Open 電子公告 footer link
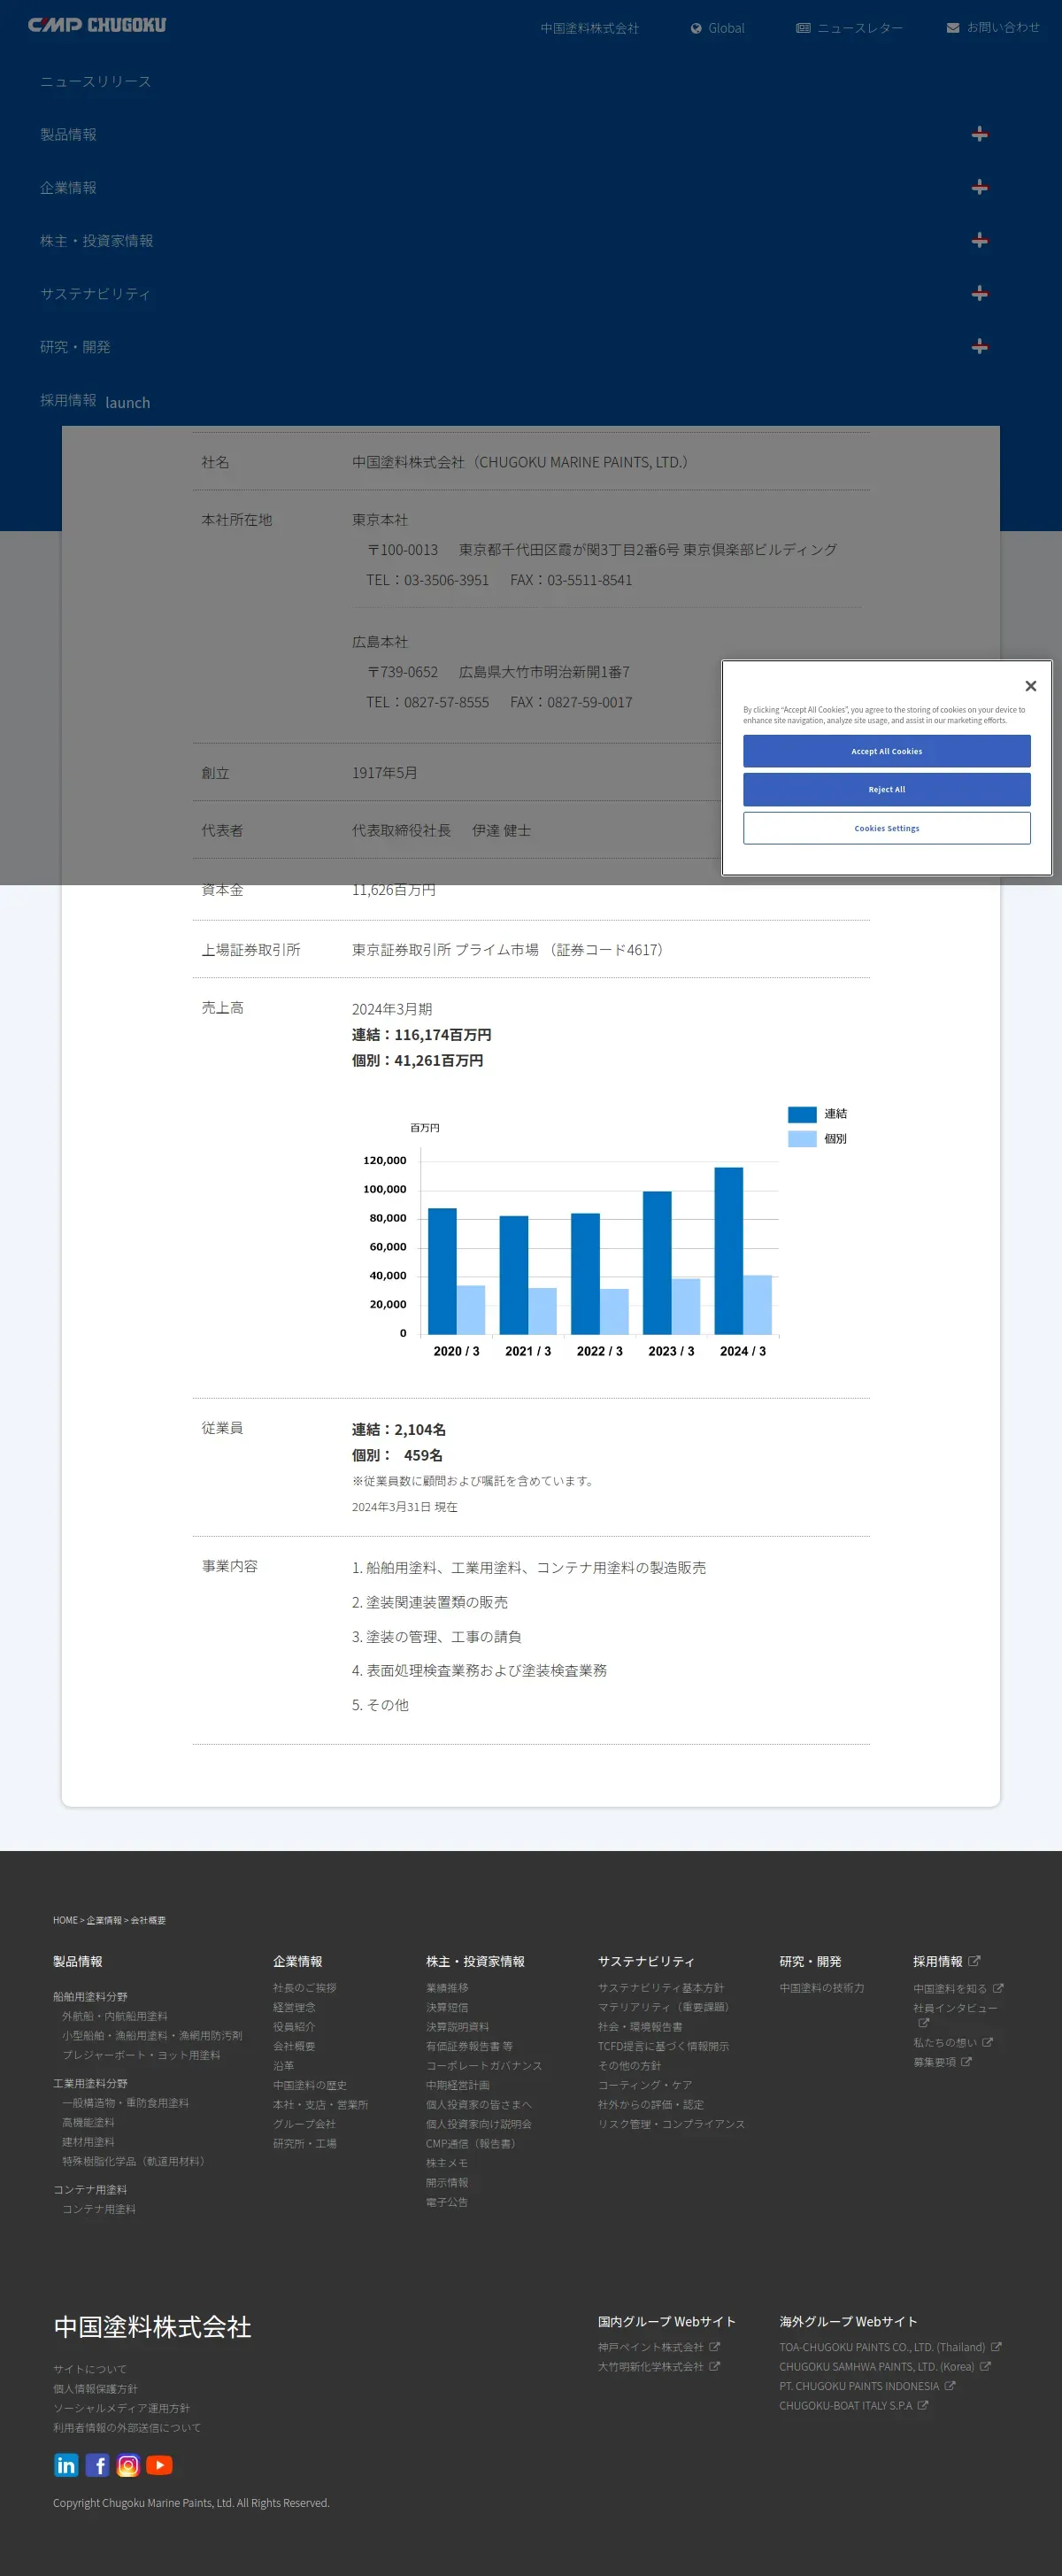 [x=447, y=2201]
